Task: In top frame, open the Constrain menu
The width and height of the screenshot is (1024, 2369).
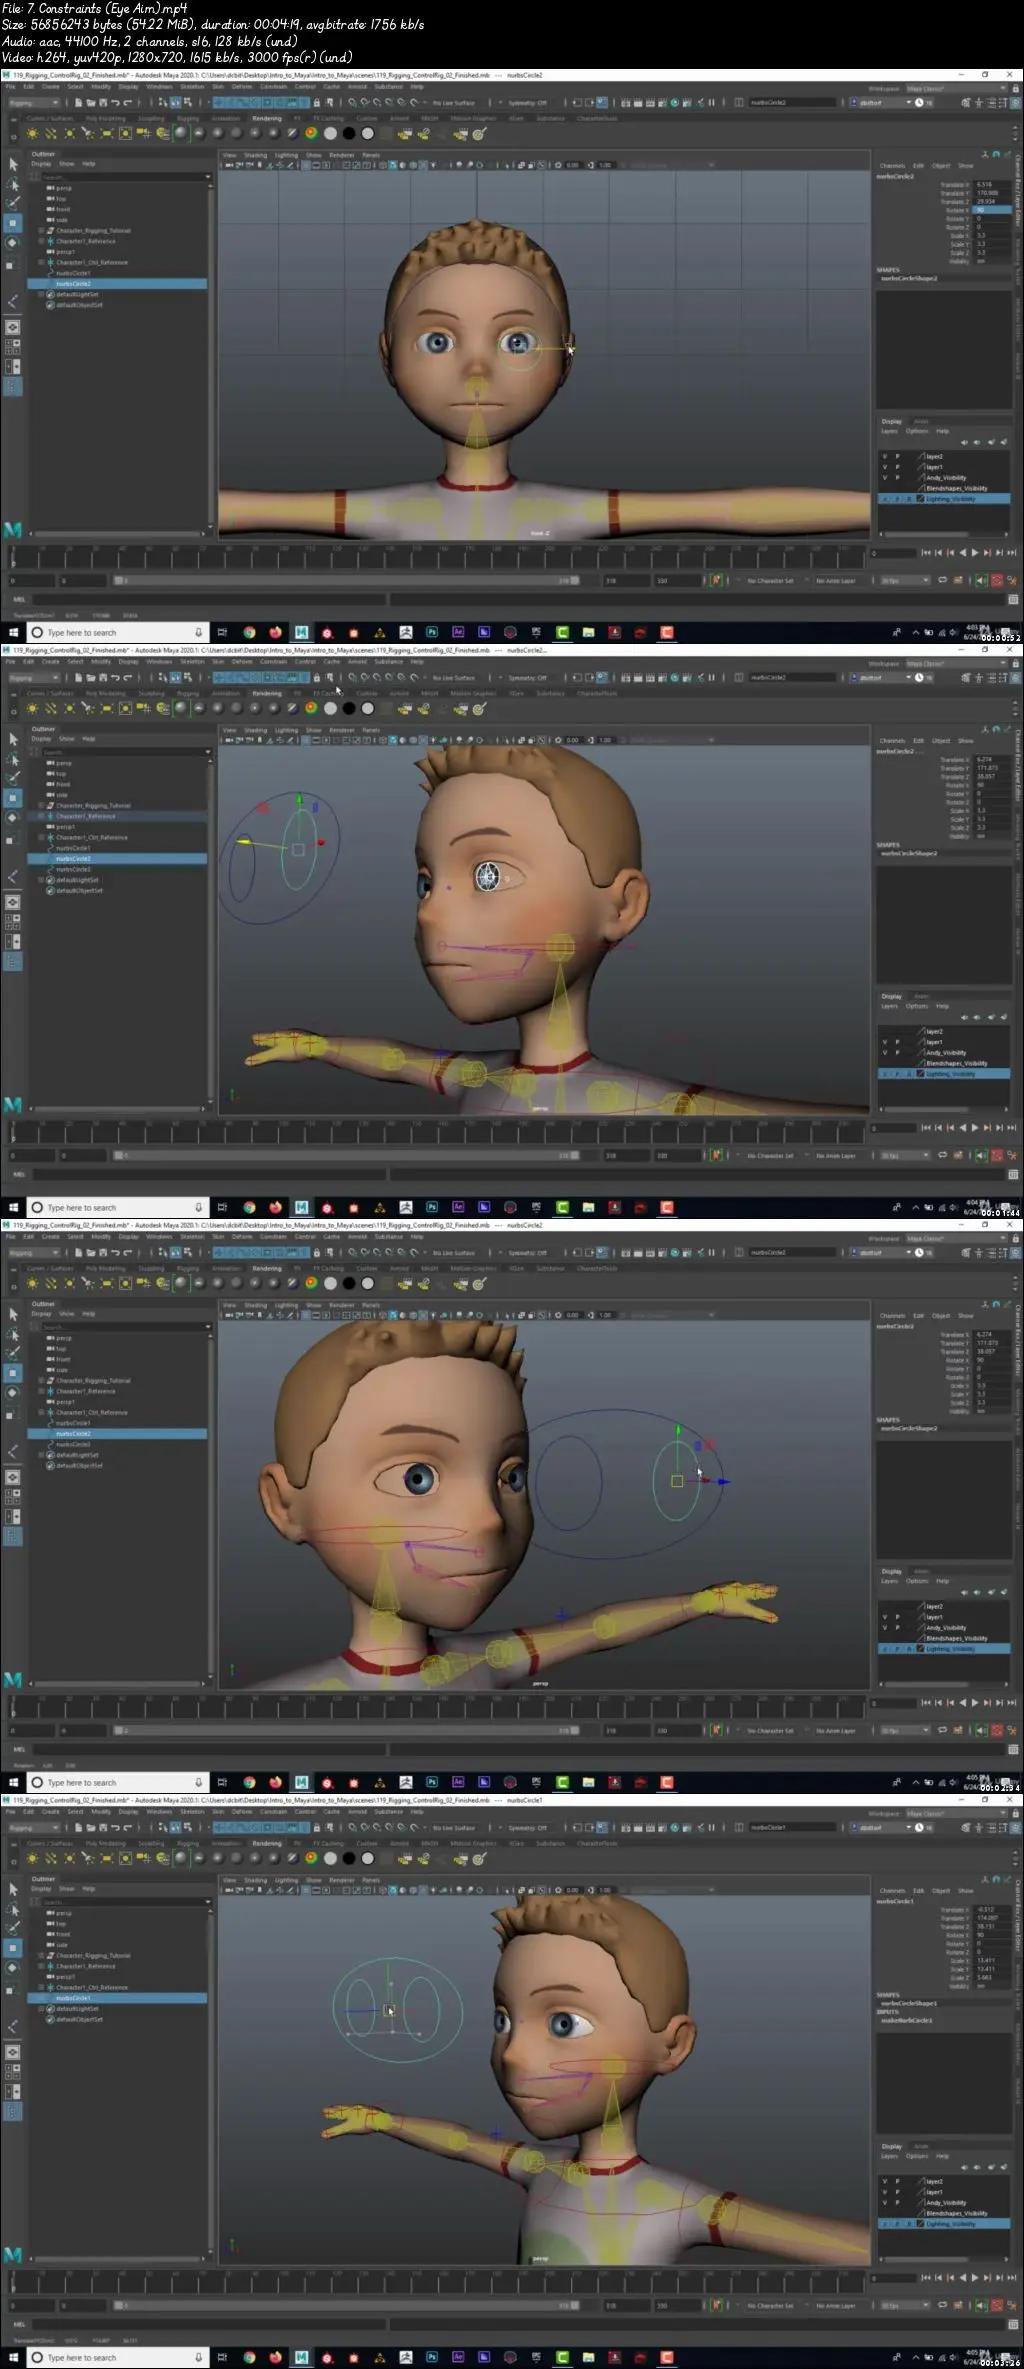Action: [x=273, y=87]
